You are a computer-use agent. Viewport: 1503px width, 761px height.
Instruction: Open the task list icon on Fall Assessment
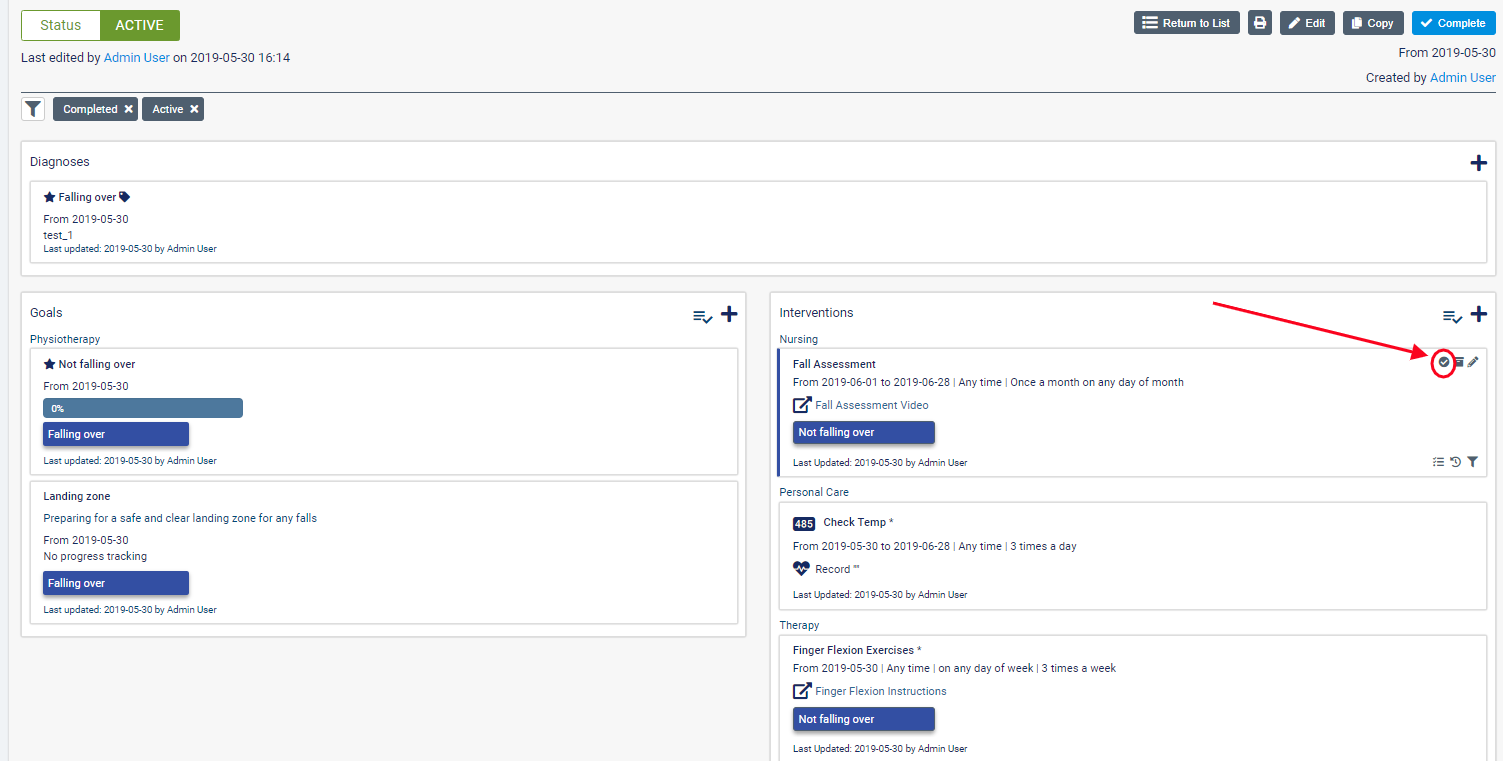pyautogui.click(x=1438, y=462)
